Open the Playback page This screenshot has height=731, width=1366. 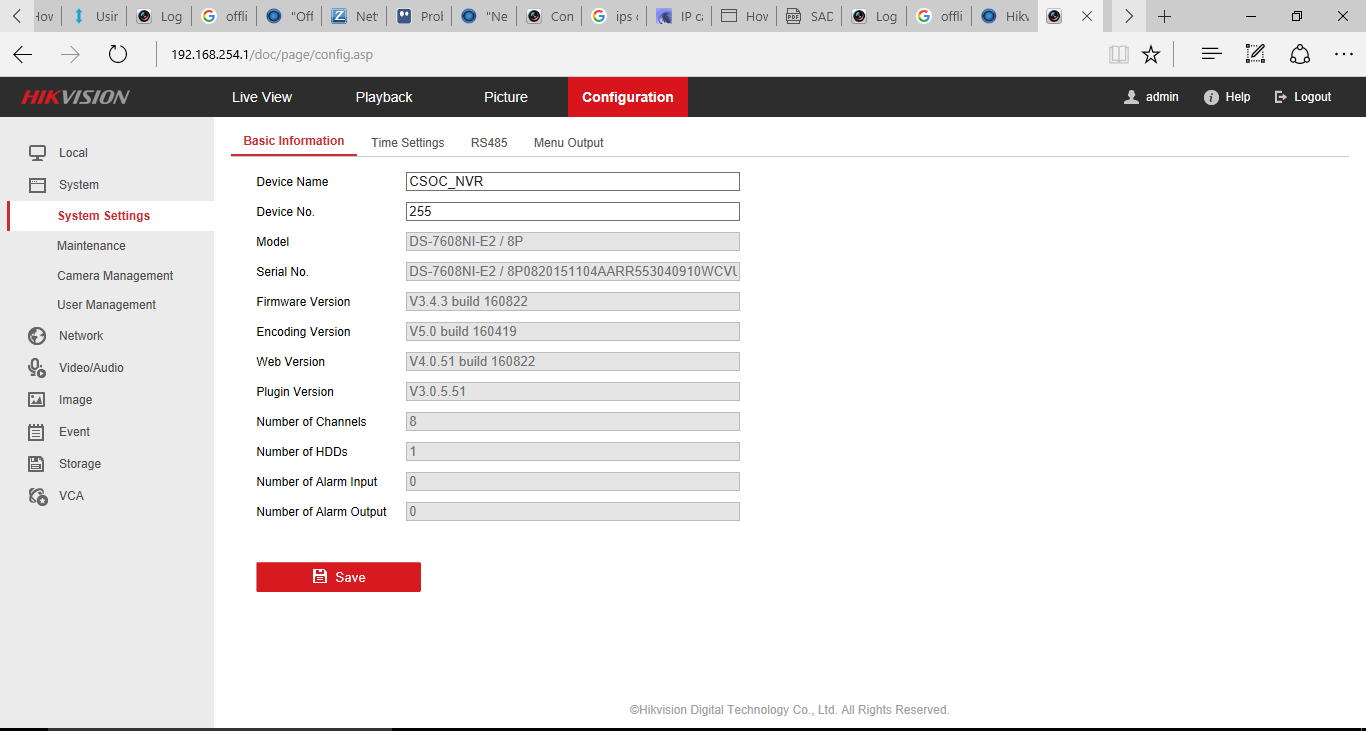click(x=384, y=97)
